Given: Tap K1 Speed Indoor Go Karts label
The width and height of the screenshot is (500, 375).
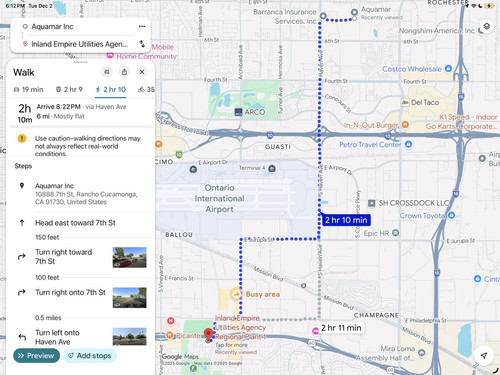Looking at the screenshot, I should 462,122.
